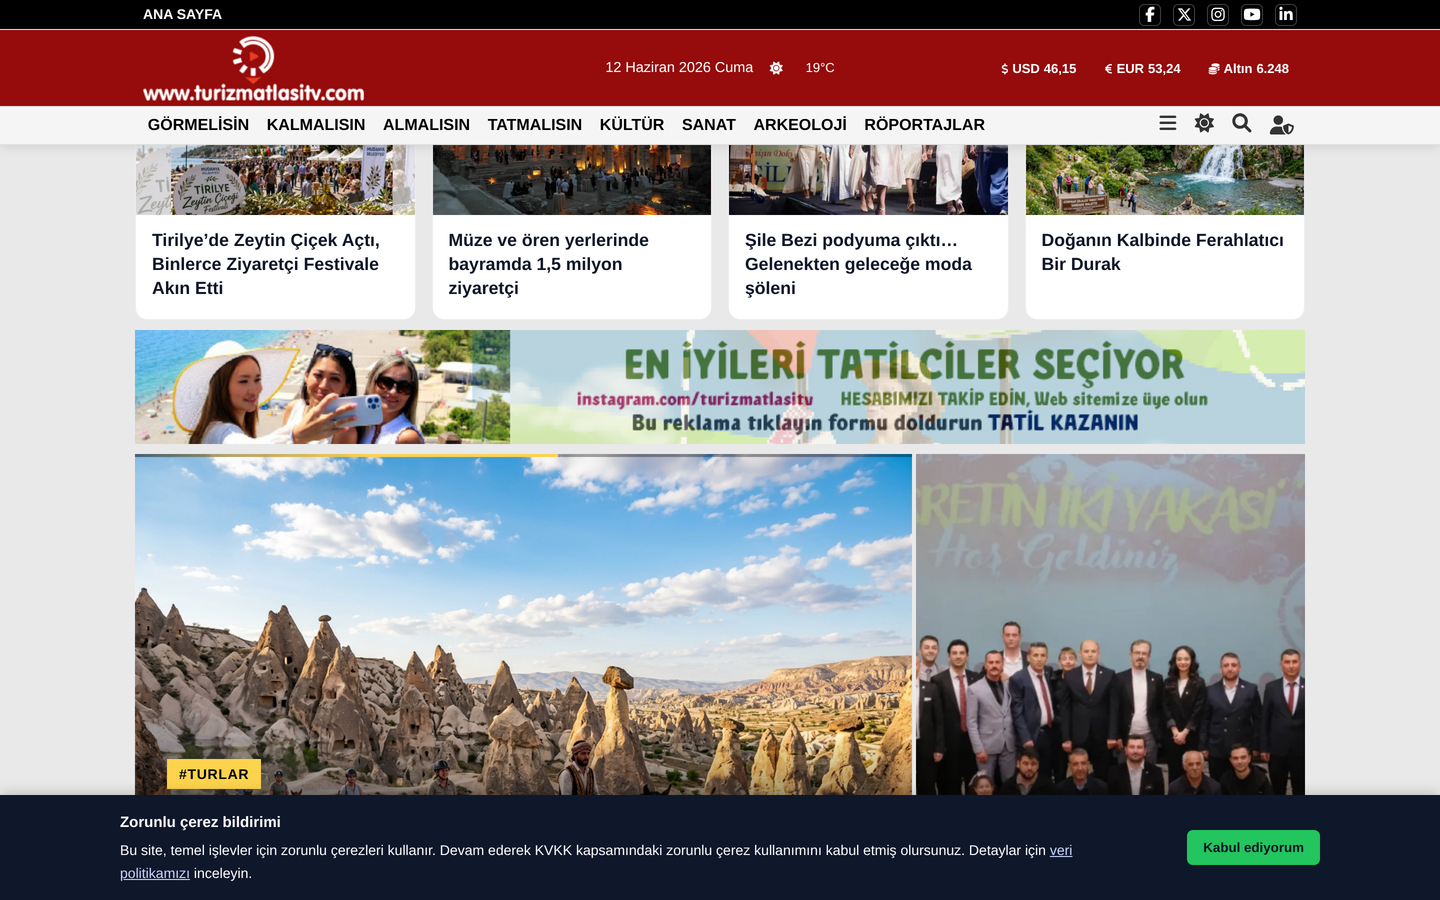The width and height of the screenshot is (1440, 900).
Task: Open search with the magnifier icon
Action: [x=1242, y=123]
